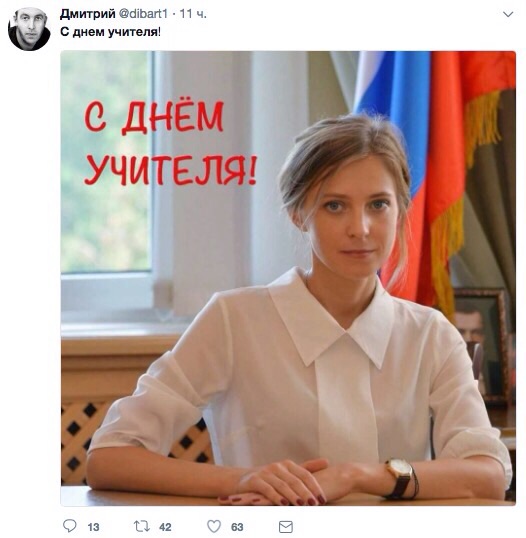Open the attached photo of the woman
This screenshot has height=538, width=526.
tap(288, 278)
